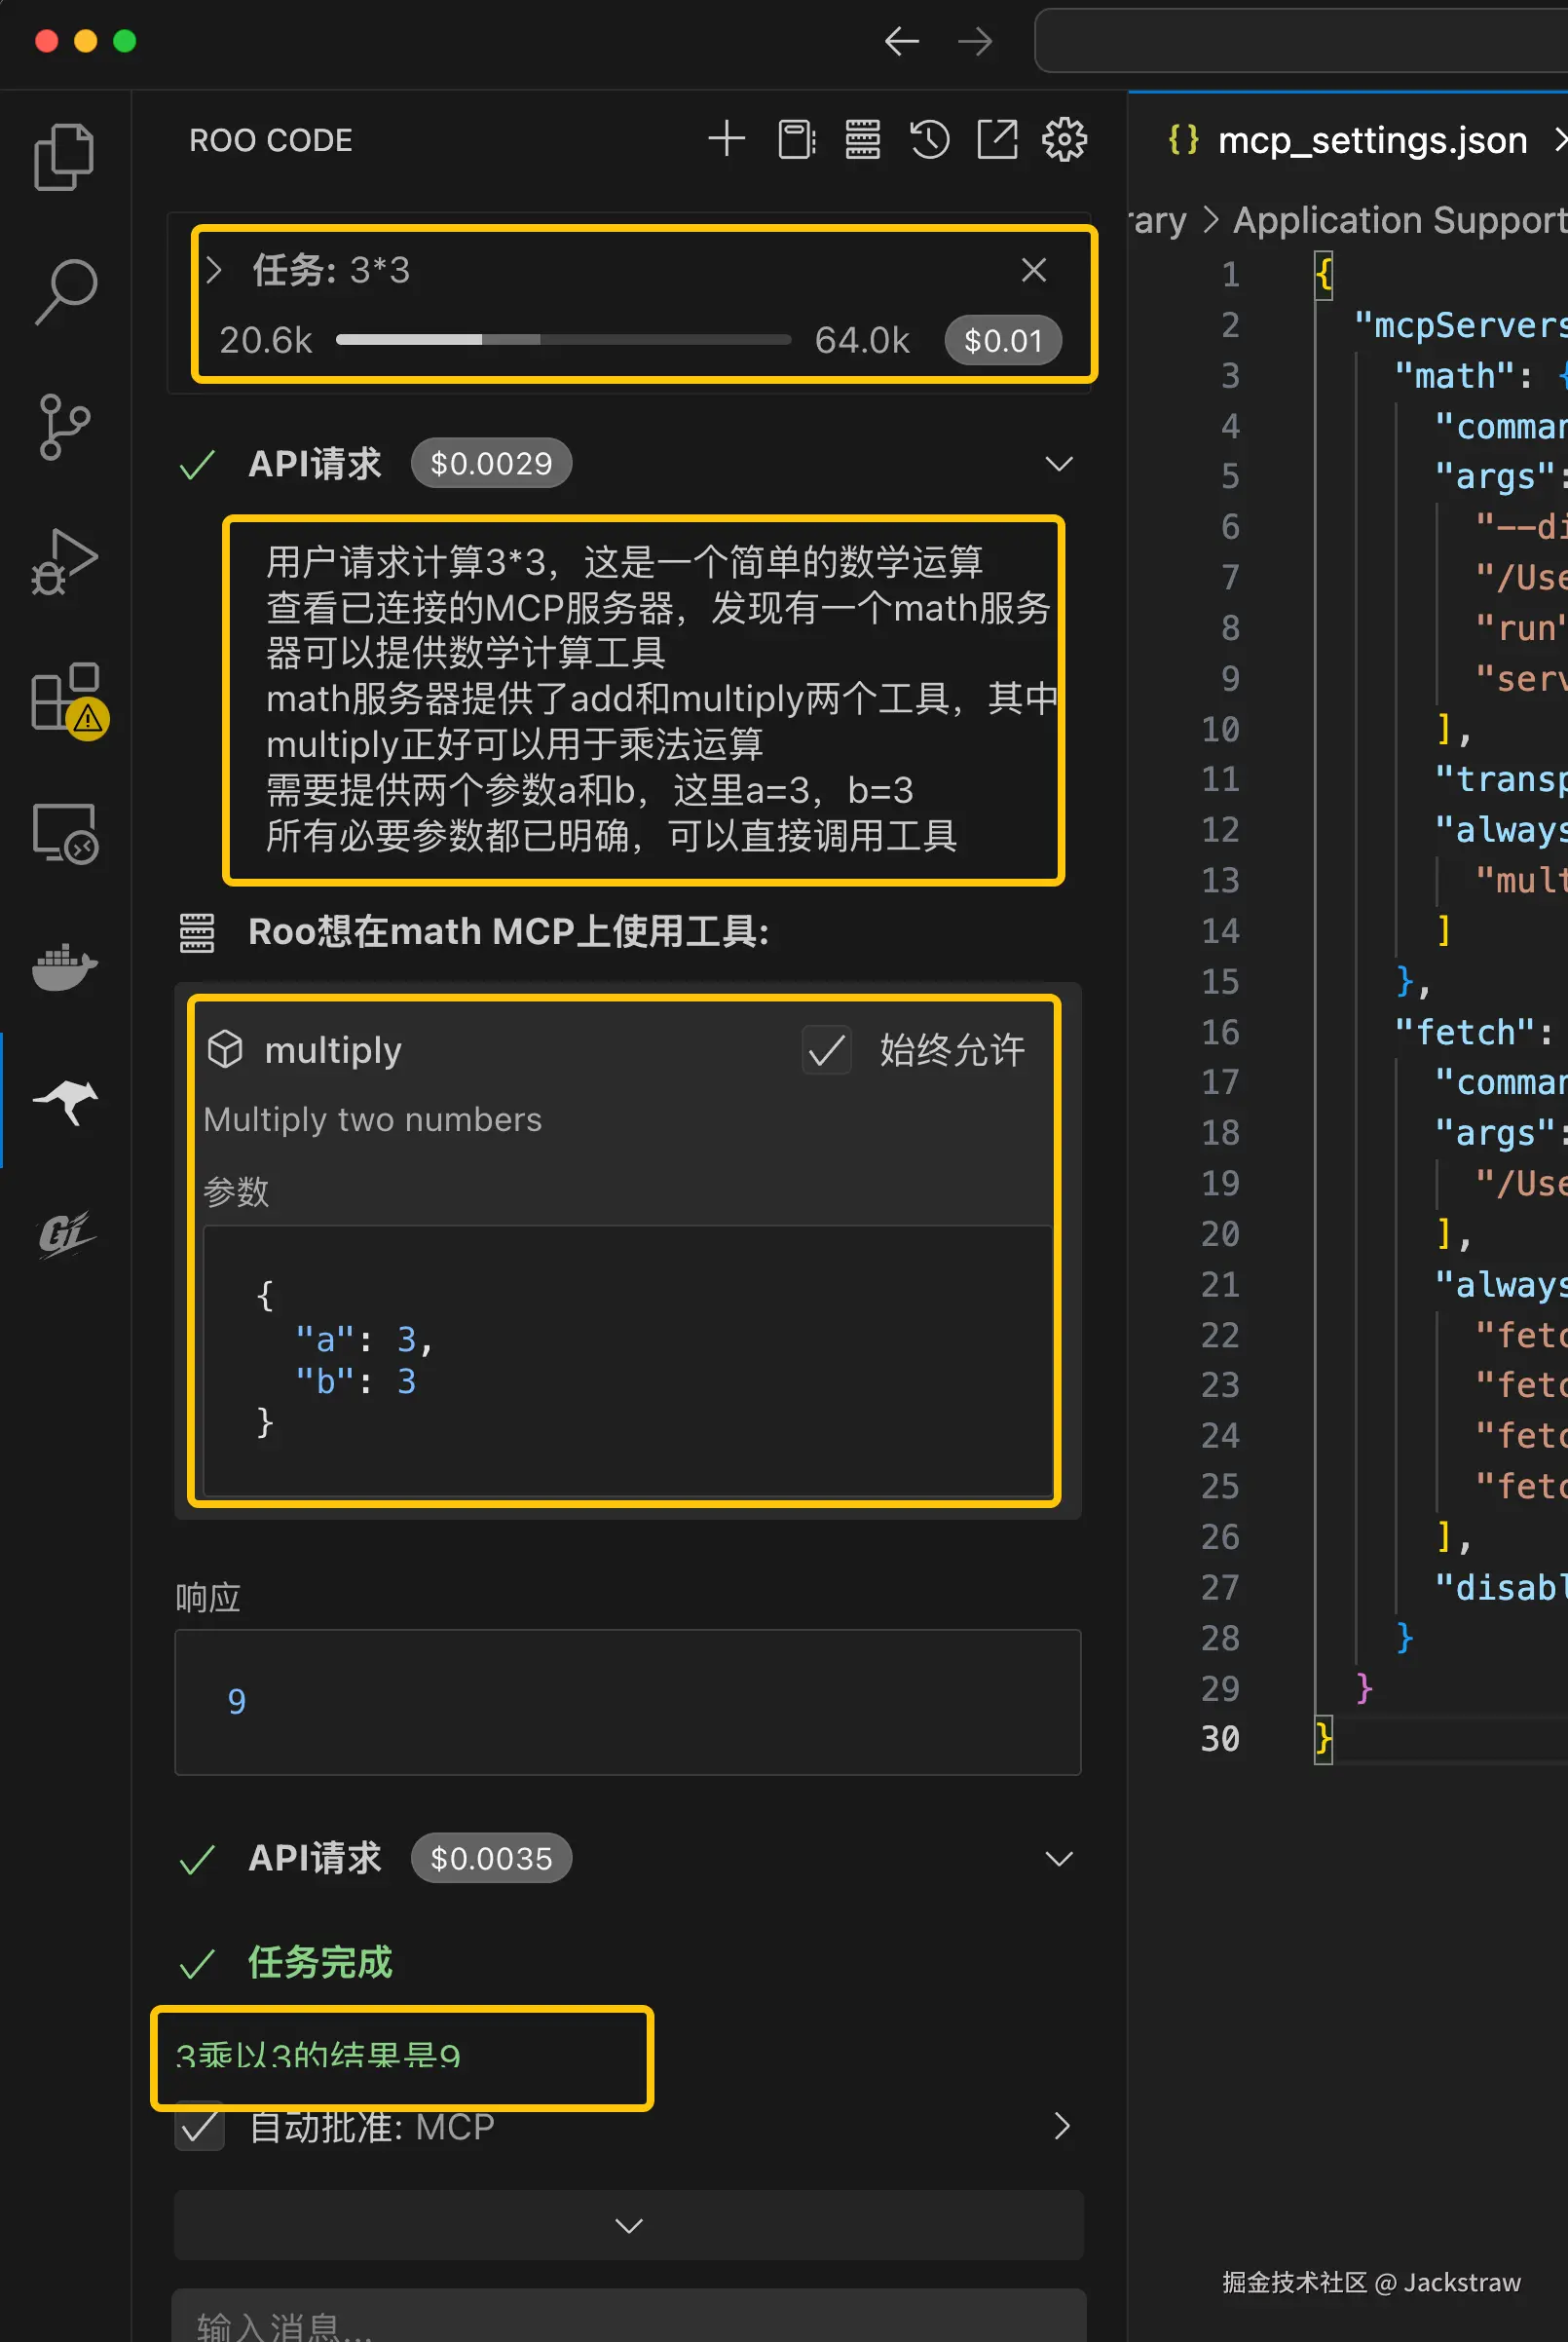Open Extensions showing the warning badge
Screen dimensions: 1568x2342
(65, 700)
